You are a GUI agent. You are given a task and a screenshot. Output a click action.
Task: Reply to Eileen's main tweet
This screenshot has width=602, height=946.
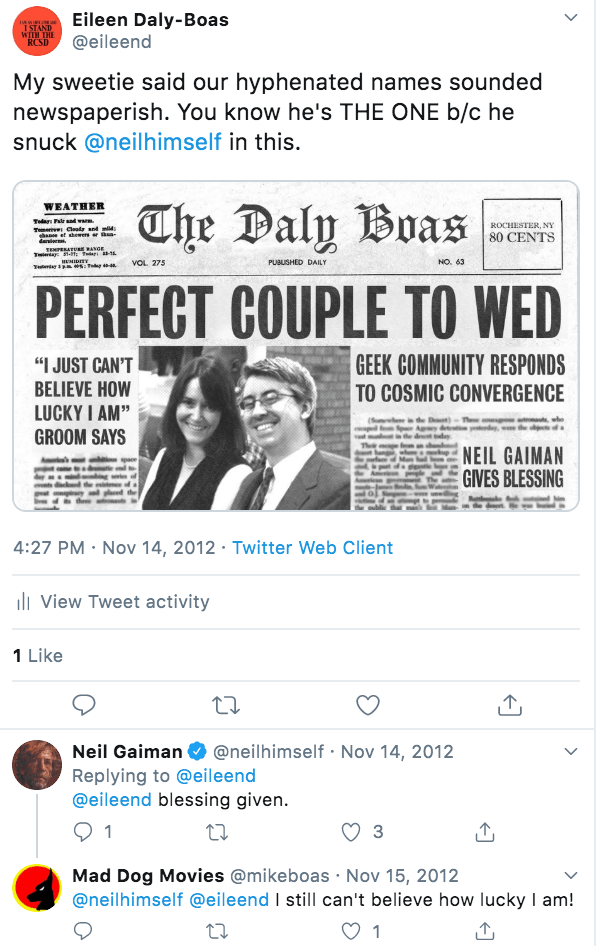[85, 705]
